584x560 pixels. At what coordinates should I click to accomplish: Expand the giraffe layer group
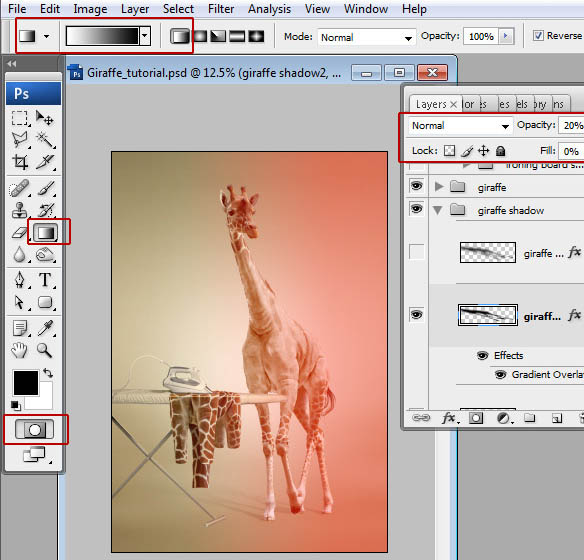coord(439,186)
